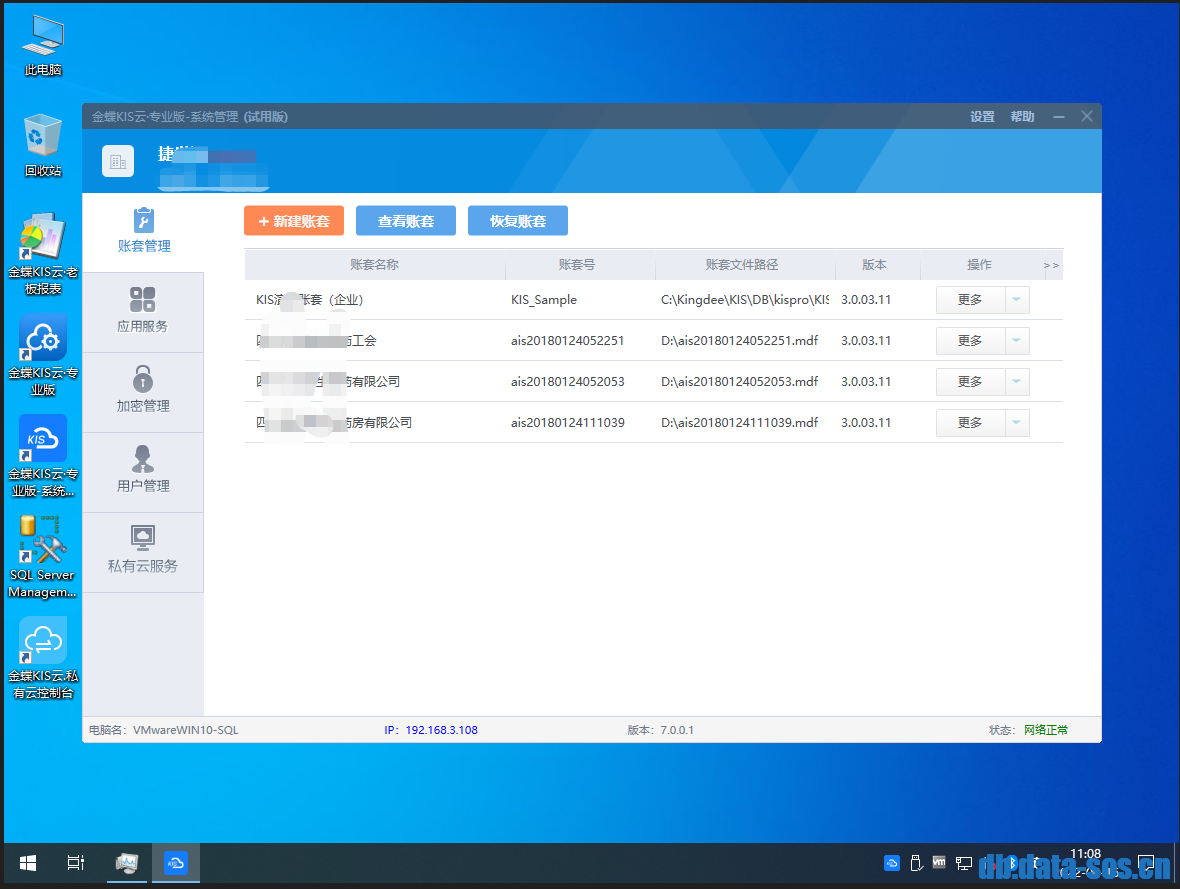The height and width of the screenshot is (889, 1180).
Task: Close the 金蝶KIS云 system management window
Action: 1087,116
